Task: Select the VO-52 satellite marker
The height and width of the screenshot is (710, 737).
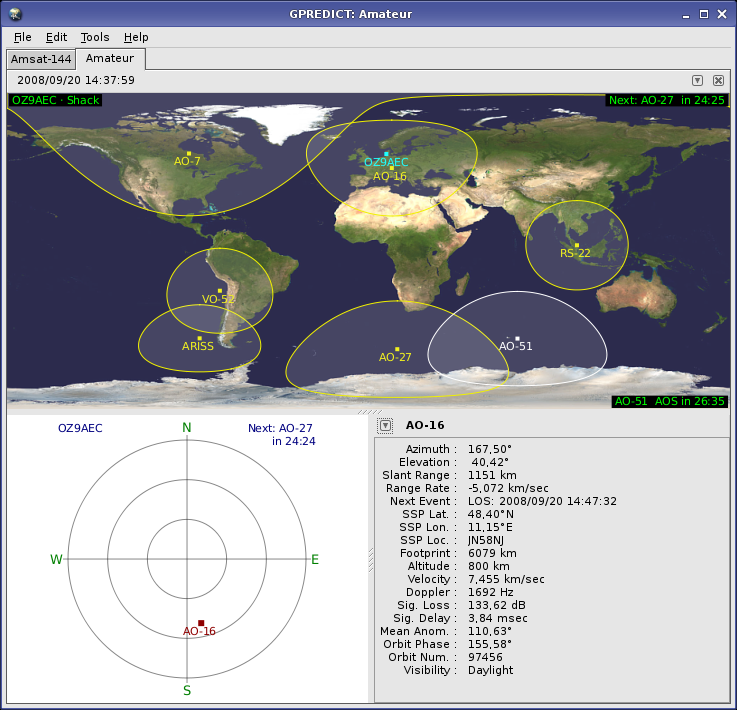Action: pos(220,291)
